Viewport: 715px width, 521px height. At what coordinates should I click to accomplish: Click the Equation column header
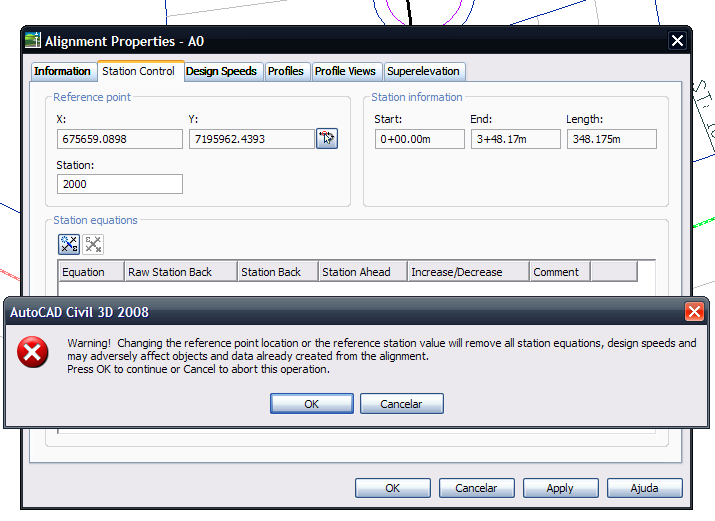click(91, 272)
